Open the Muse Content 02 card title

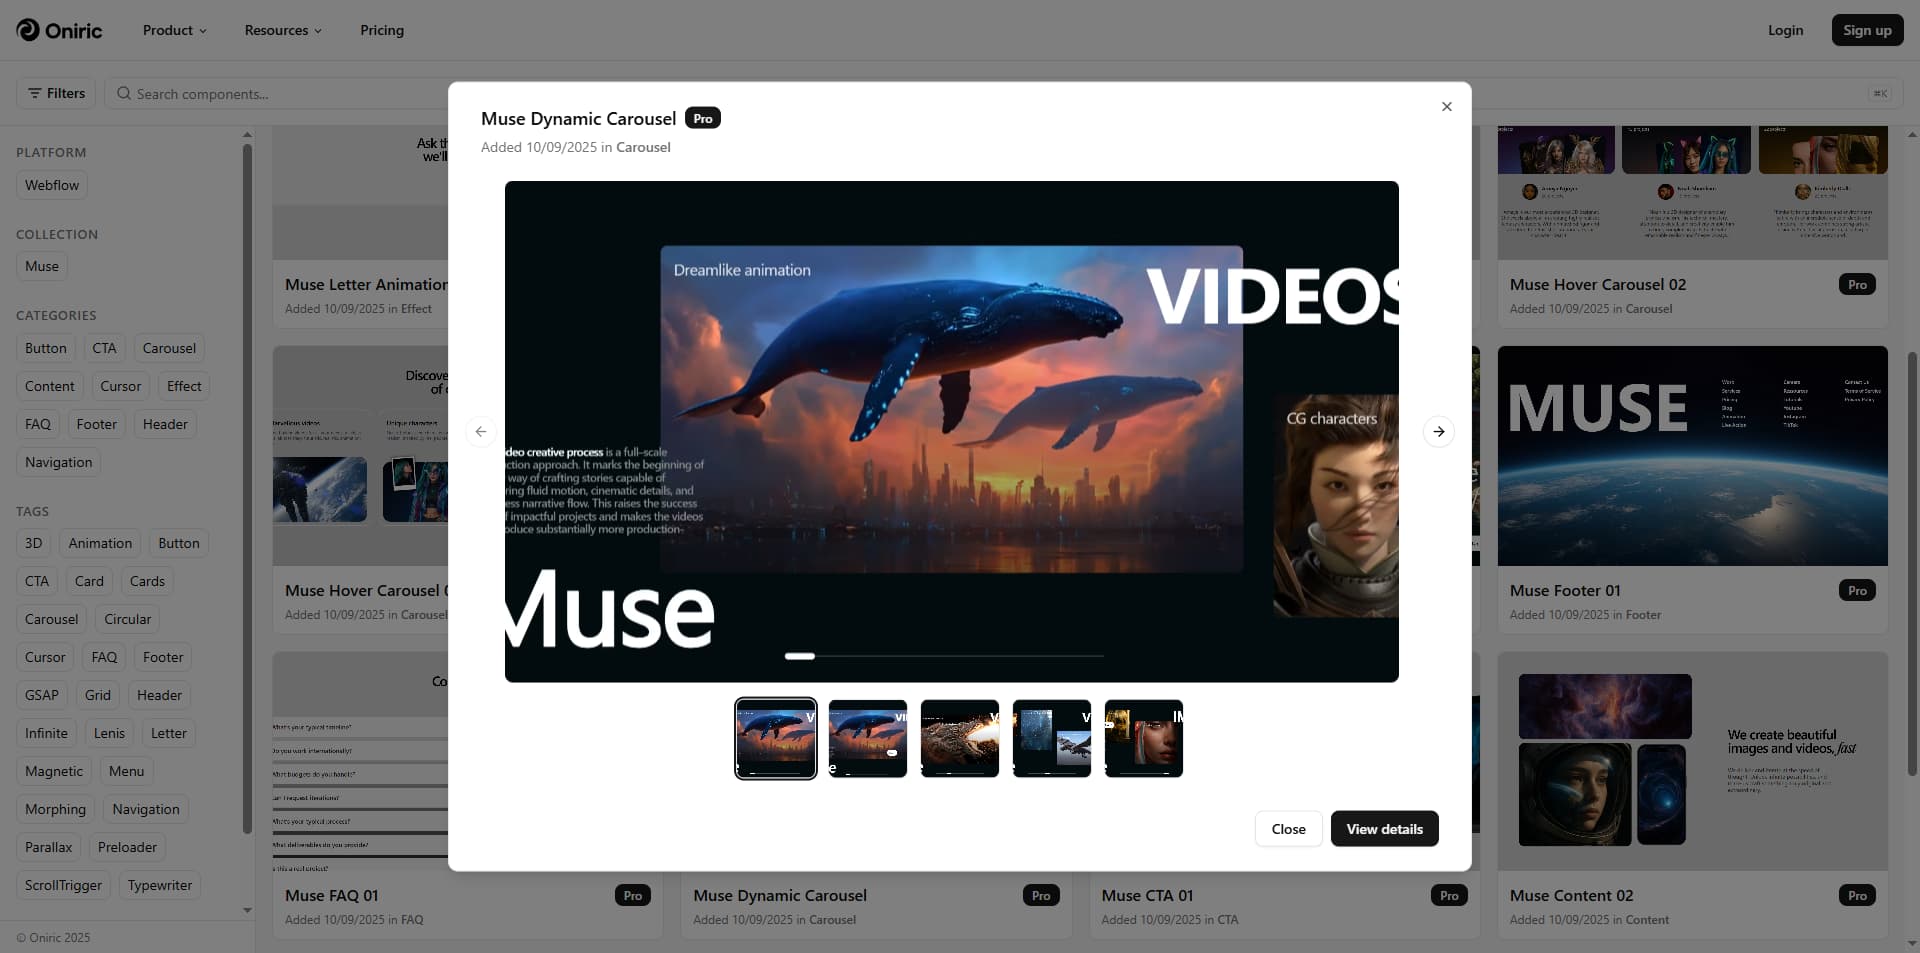pos(1571,896)
